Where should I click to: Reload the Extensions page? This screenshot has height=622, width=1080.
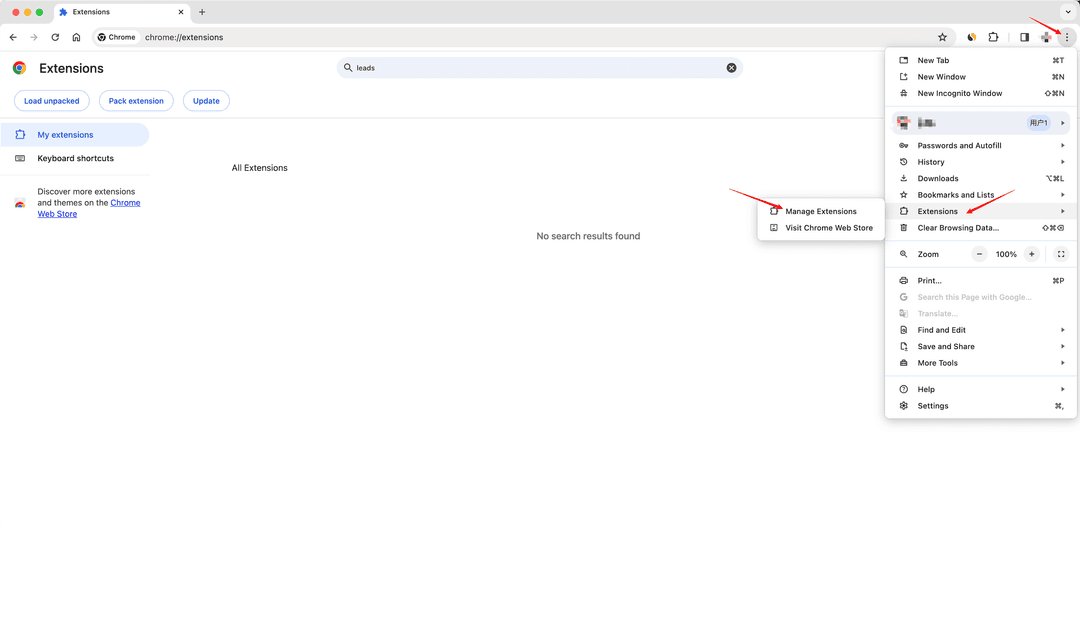pos(55,37)
